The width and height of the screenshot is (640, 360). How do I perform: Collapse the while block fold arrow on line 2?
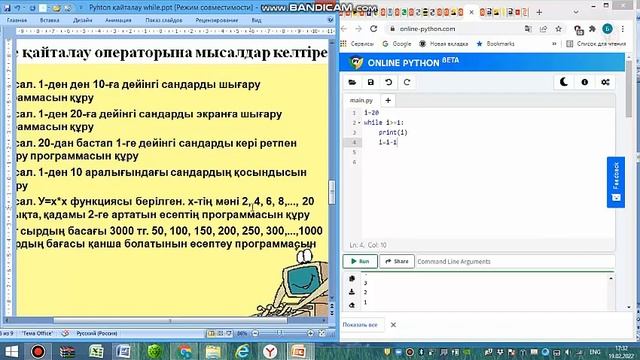click(359, 122)
